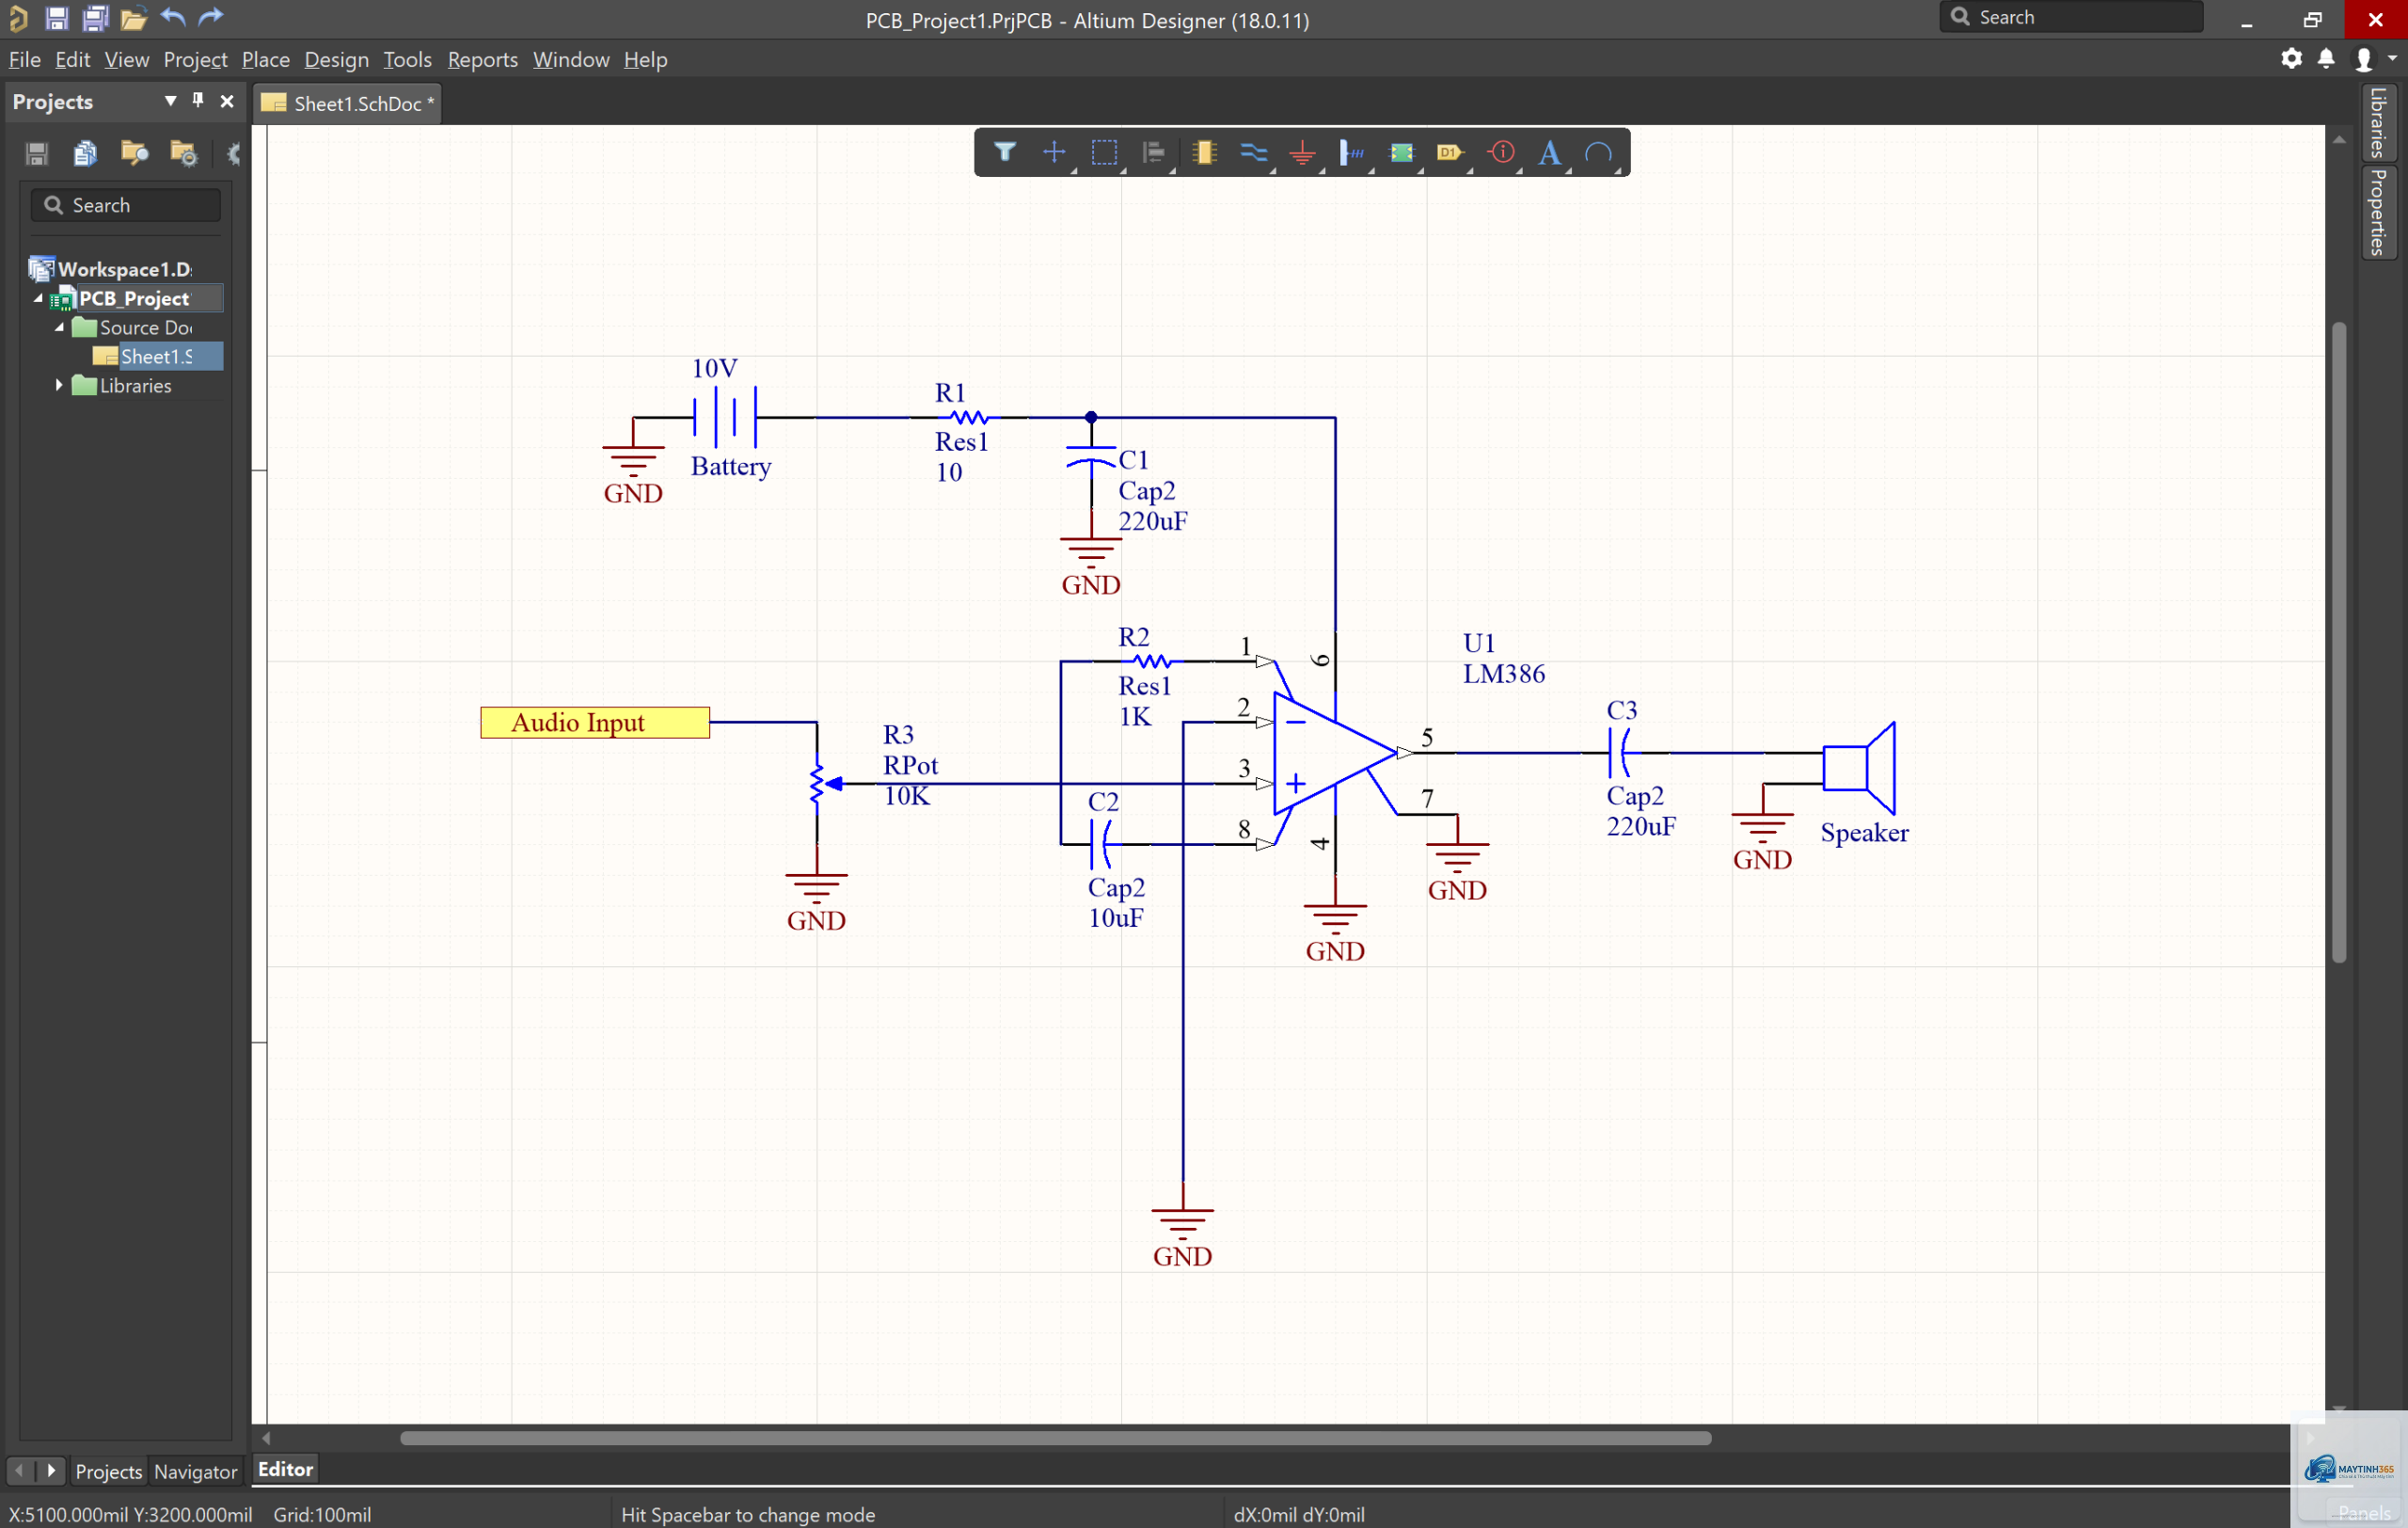Open the Tools menu

click(x=408, y=60)
